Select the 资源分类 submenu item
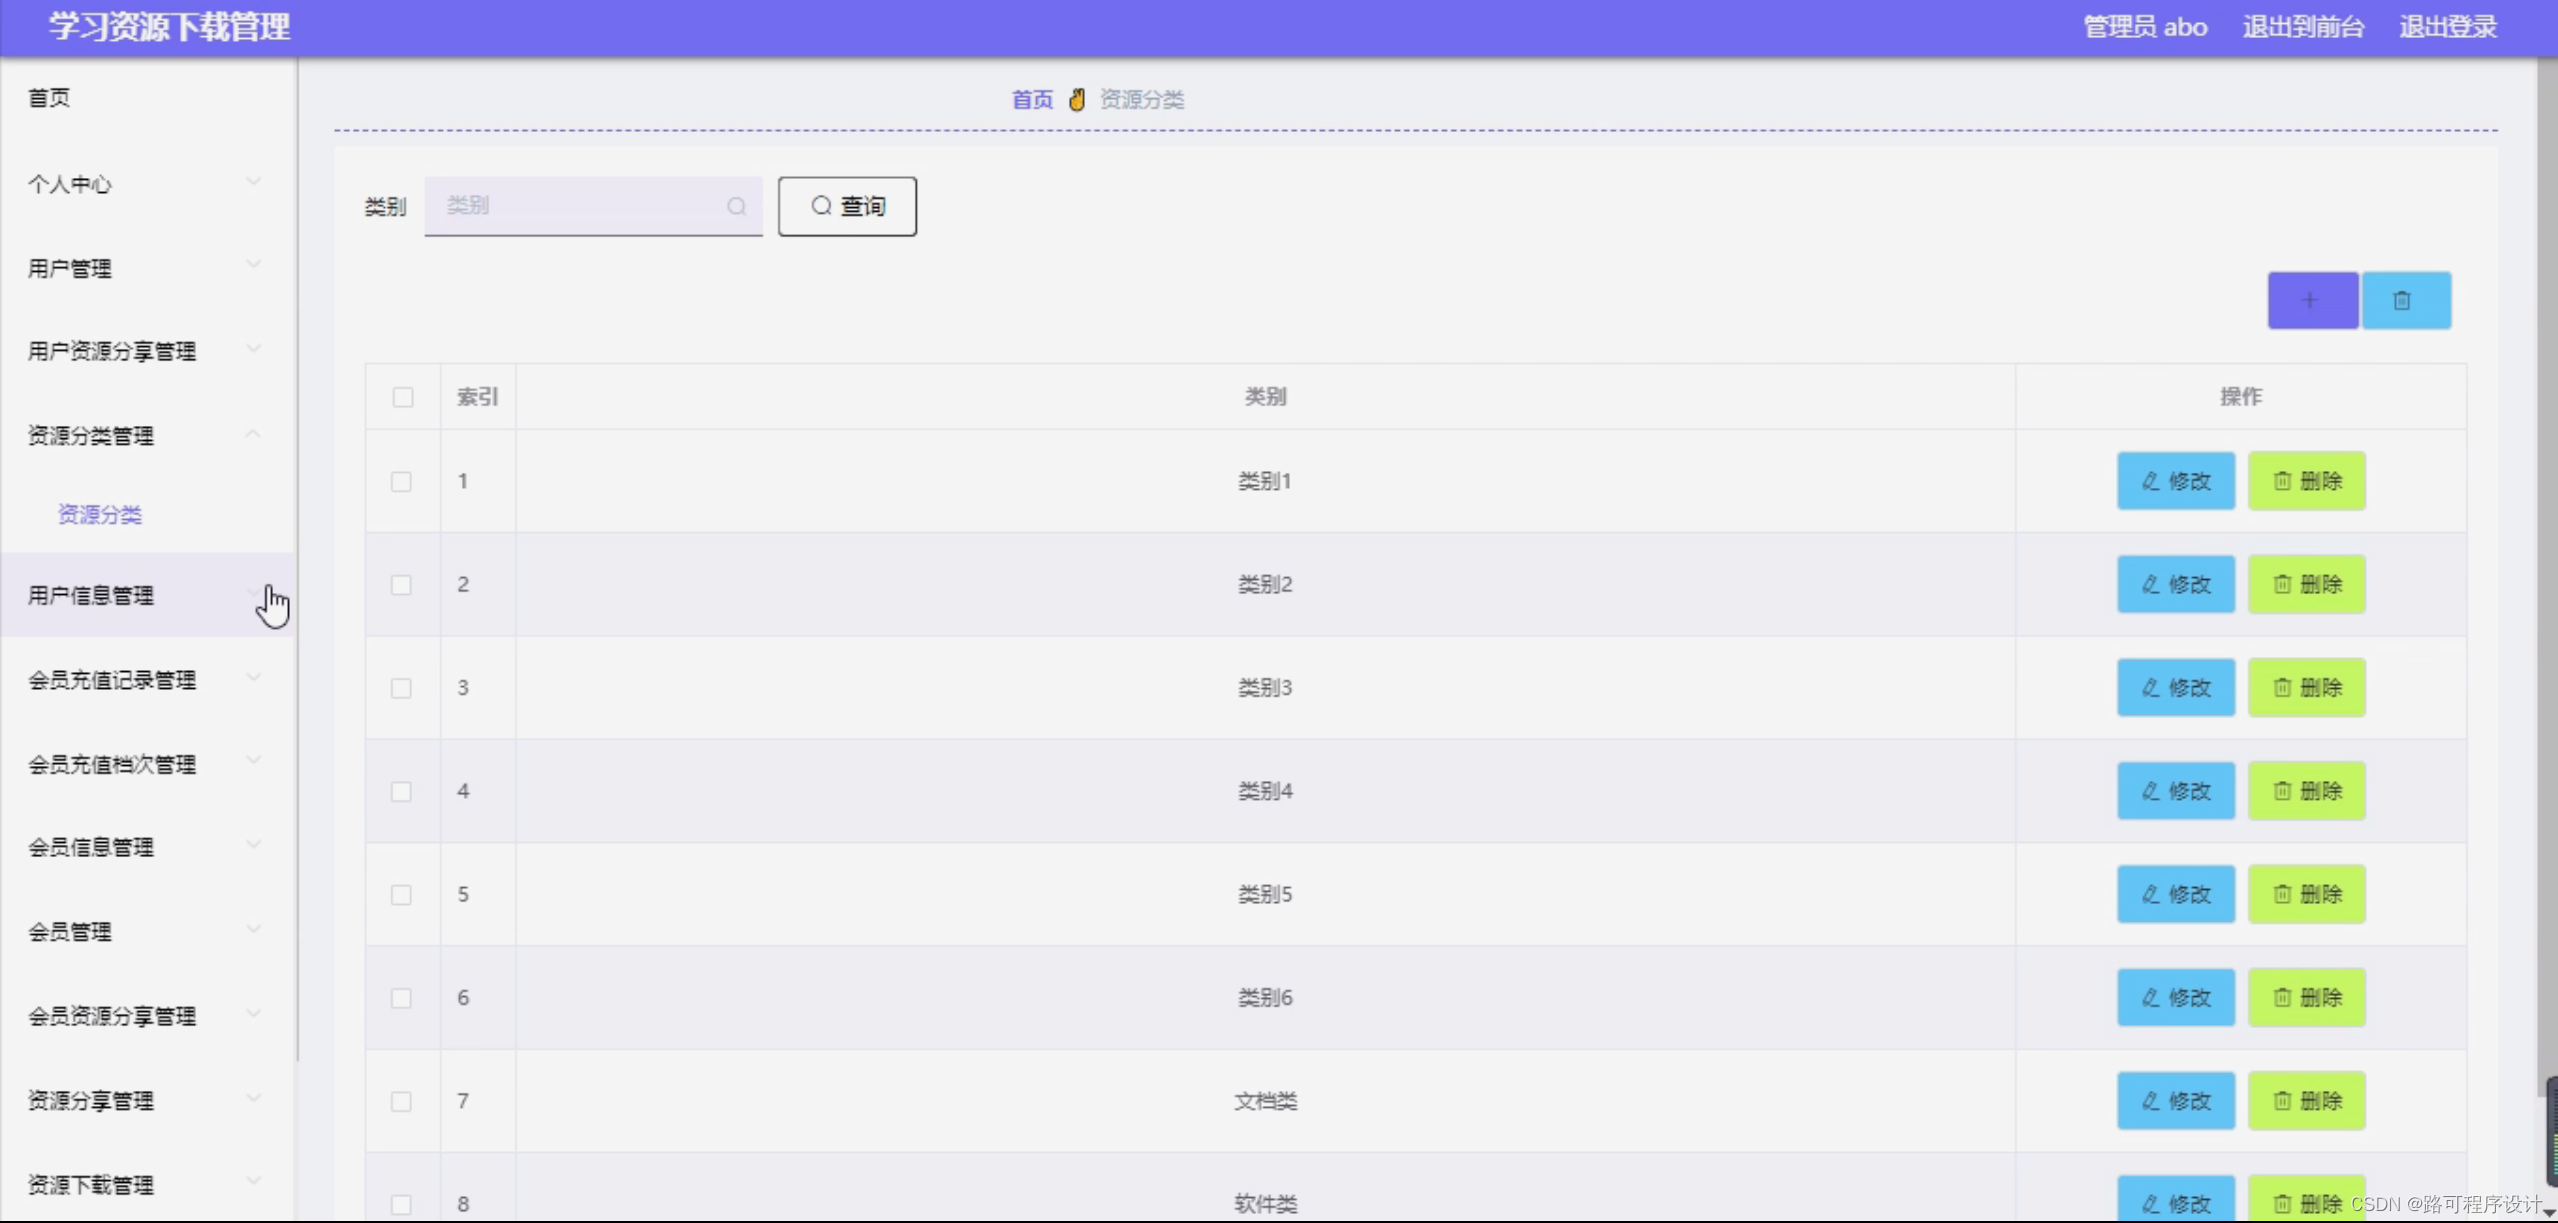This screenshot has height=1223, width=2558. tap(100, 514)
